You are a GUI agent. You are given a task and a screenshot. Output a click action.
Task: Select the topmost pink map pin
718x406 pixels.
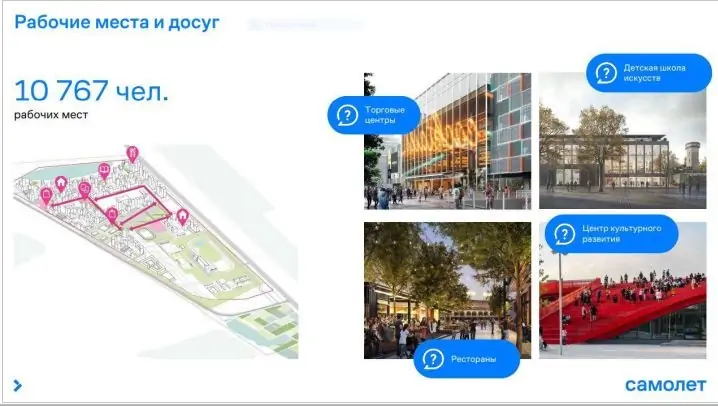[131, 152]
